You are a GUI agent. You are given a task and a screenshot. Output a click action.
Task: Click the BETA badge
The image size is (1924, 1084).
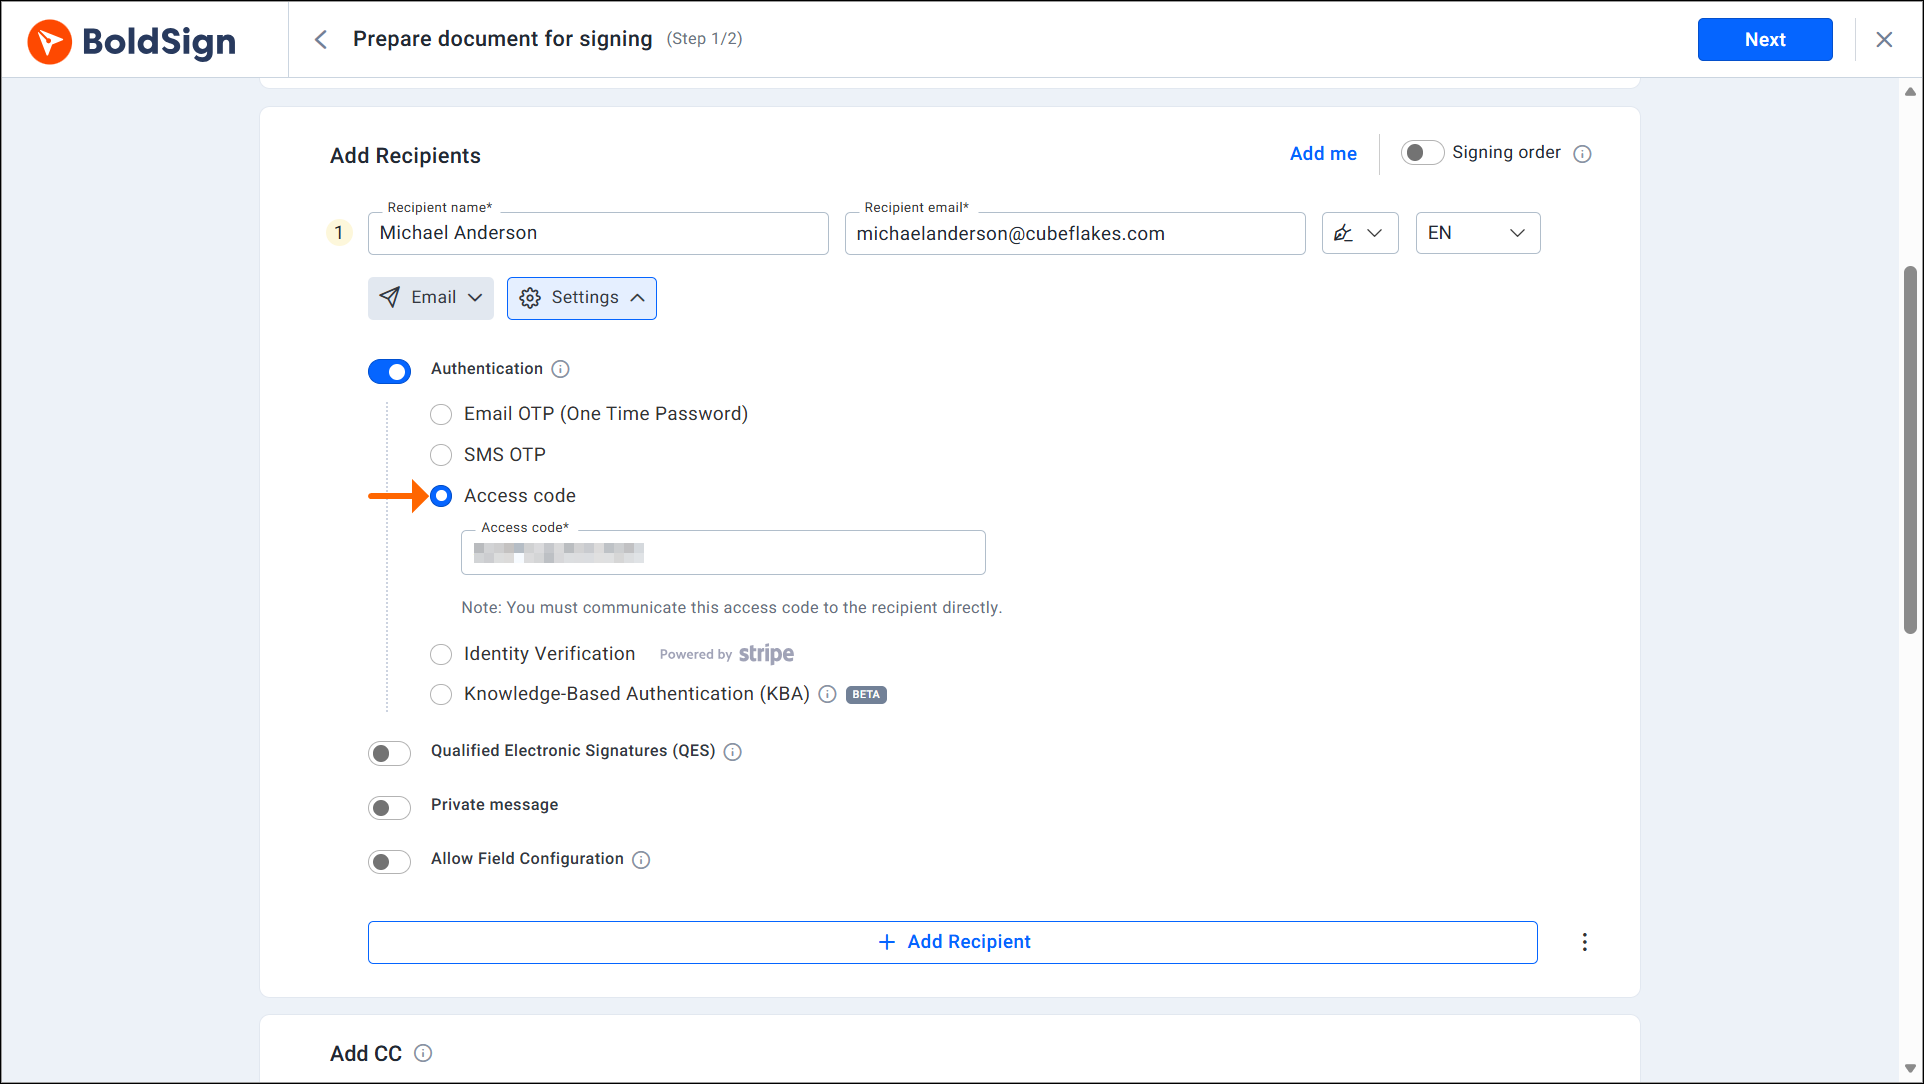click(x=866, y=694)
